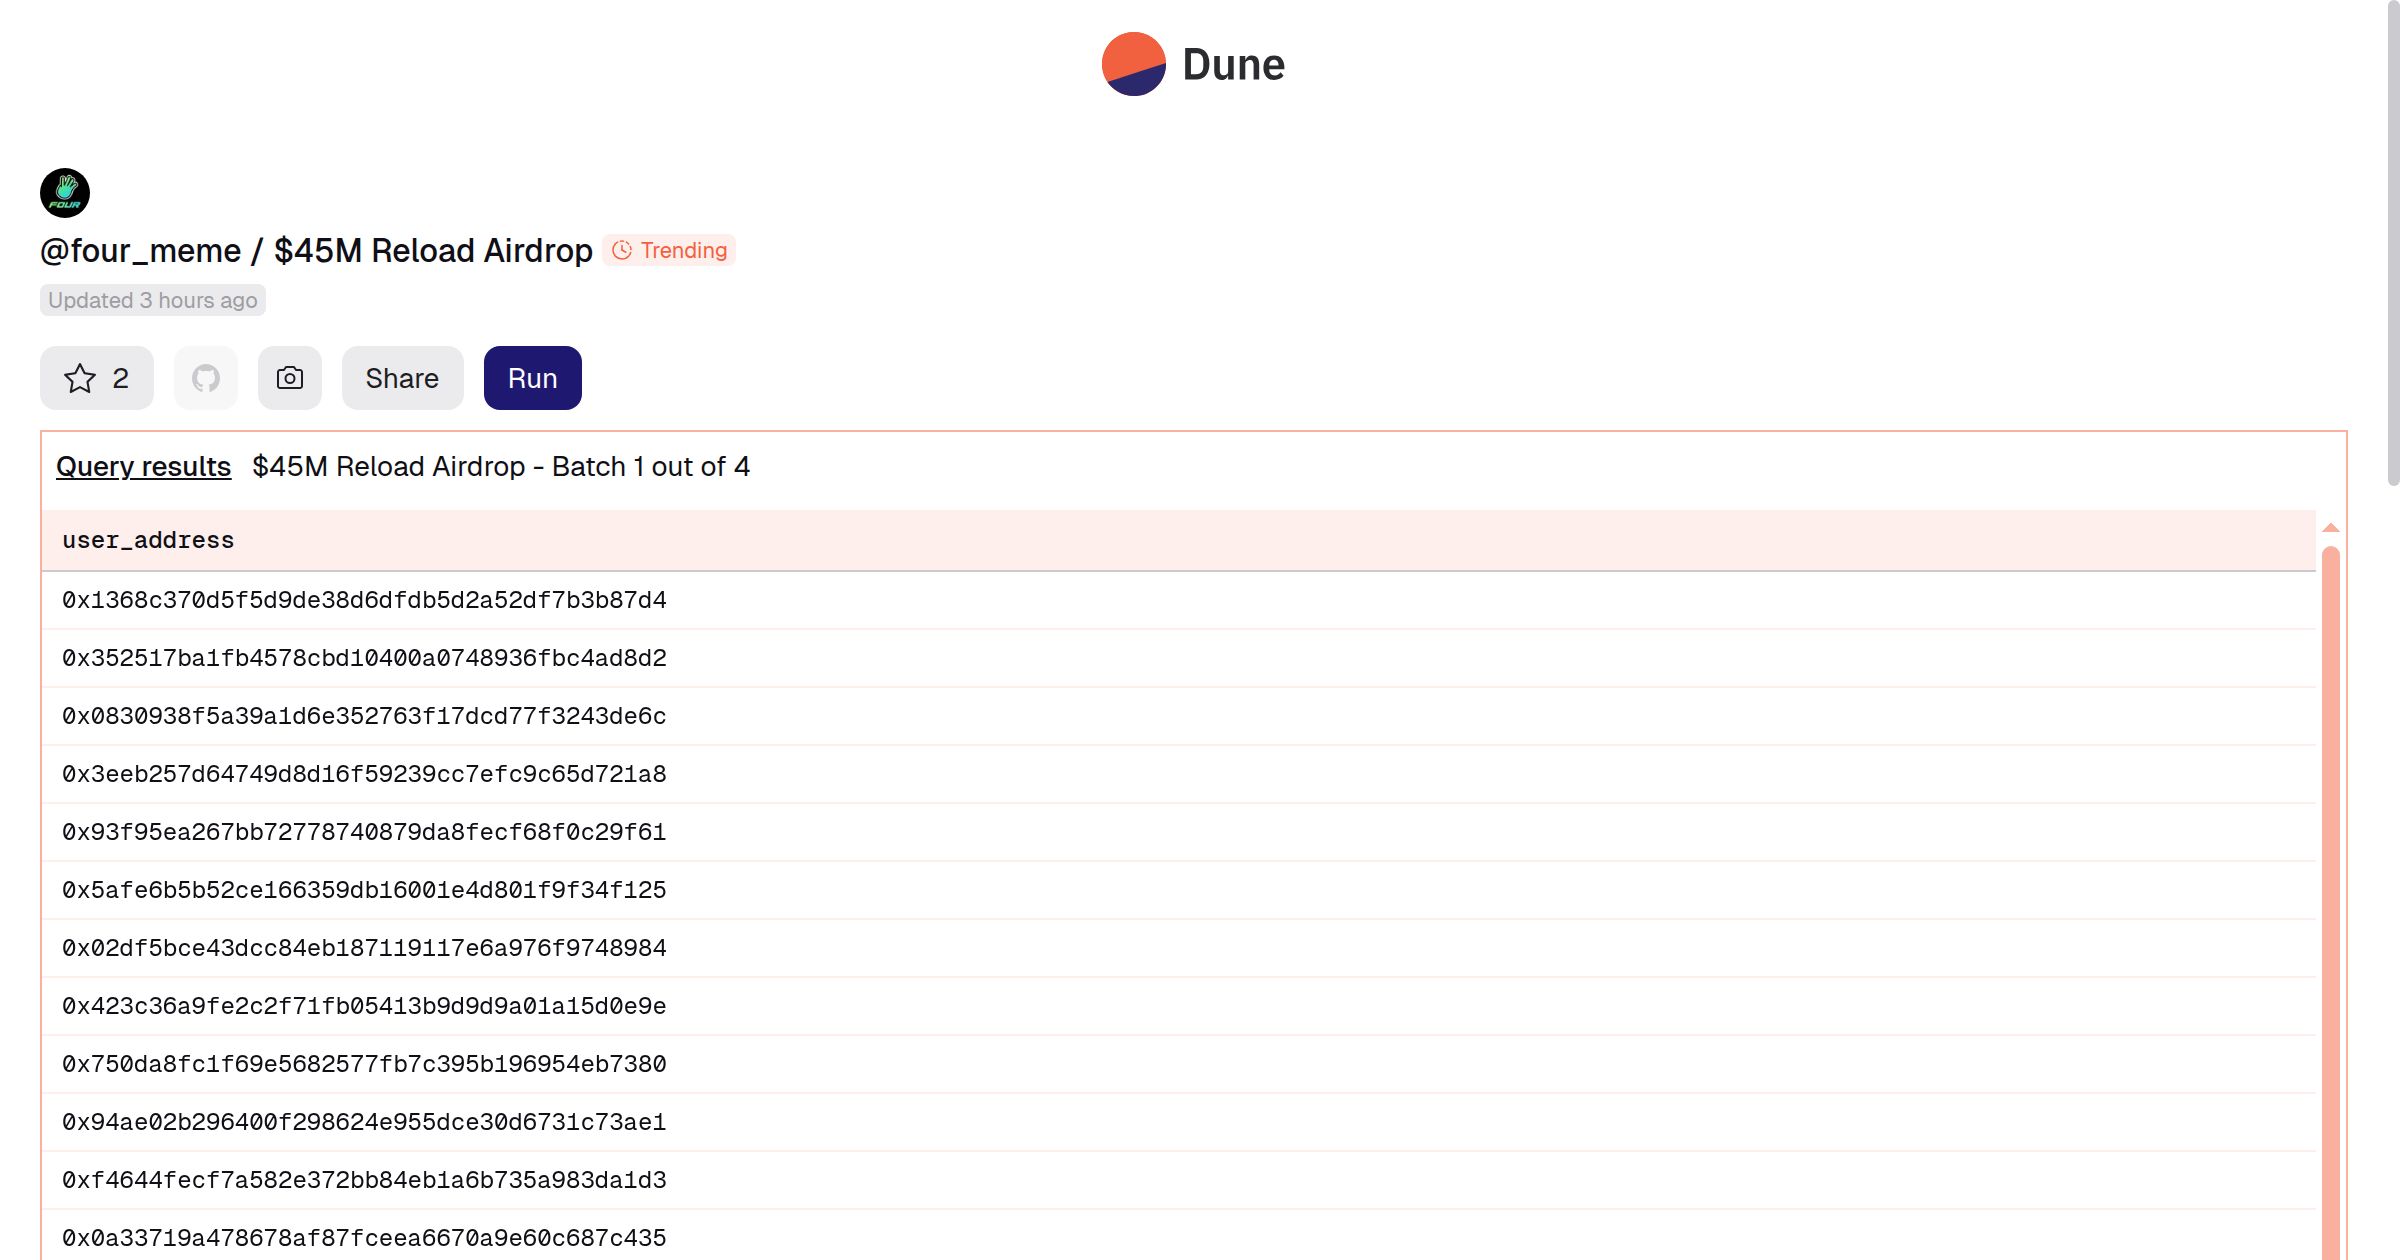The image size is (2400, 1260).
Task: Click the table scroll-up arrow
Action: (x=2330, y=527)
